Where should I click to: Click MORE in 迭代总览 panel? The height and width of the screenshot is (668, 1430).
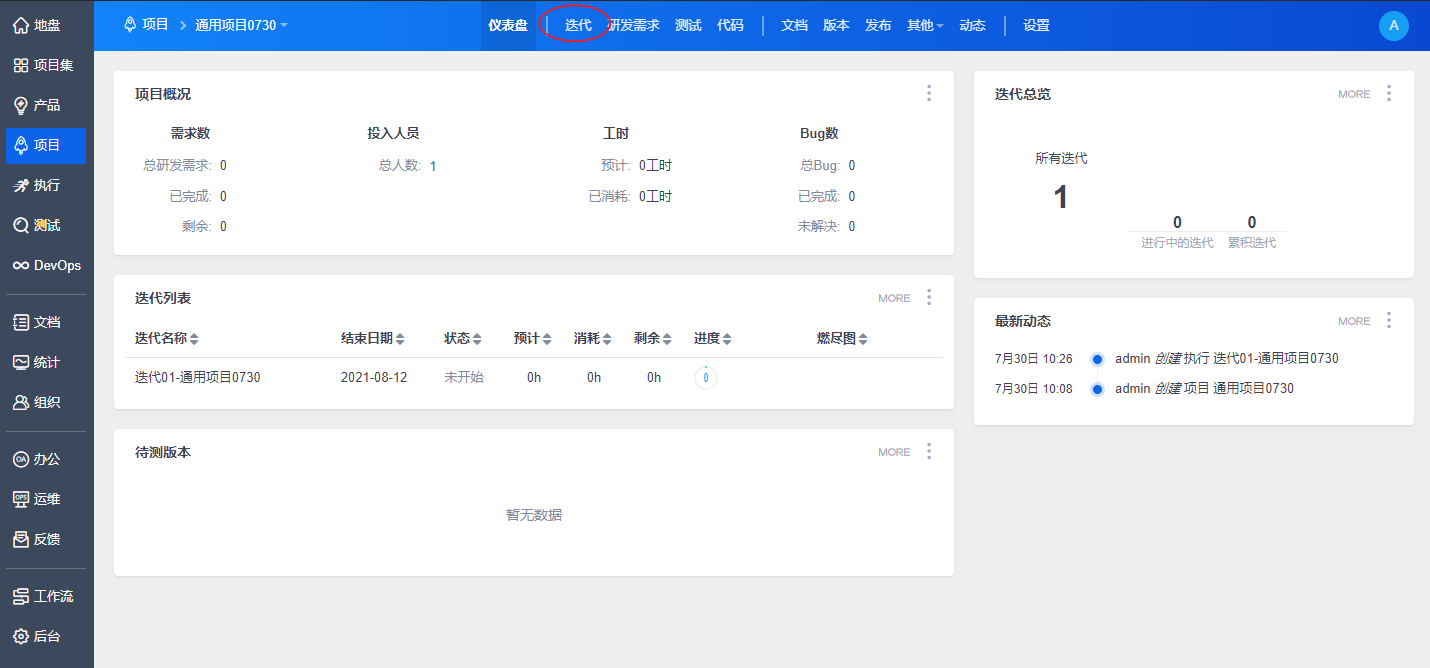(x=1354, y=94)
